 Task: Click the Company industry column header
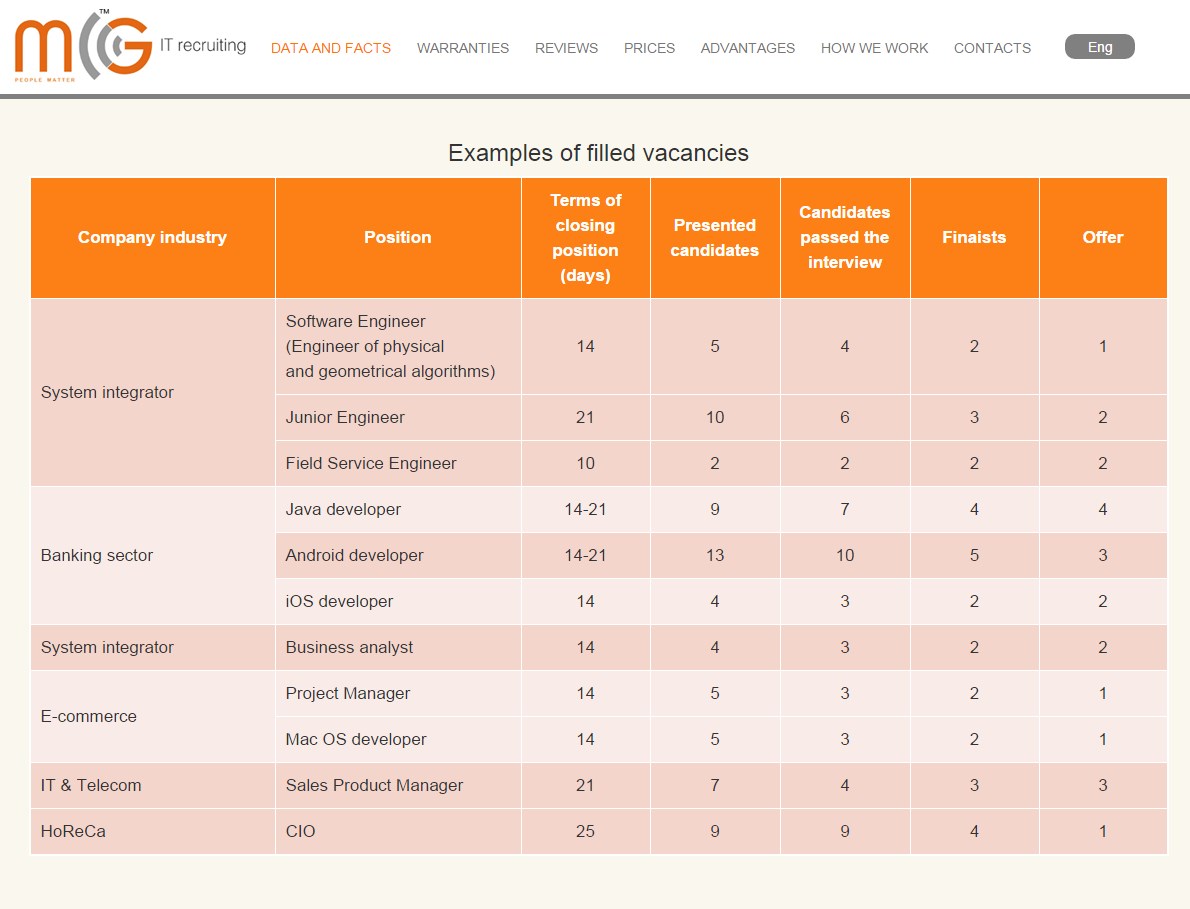pos(152,237)
